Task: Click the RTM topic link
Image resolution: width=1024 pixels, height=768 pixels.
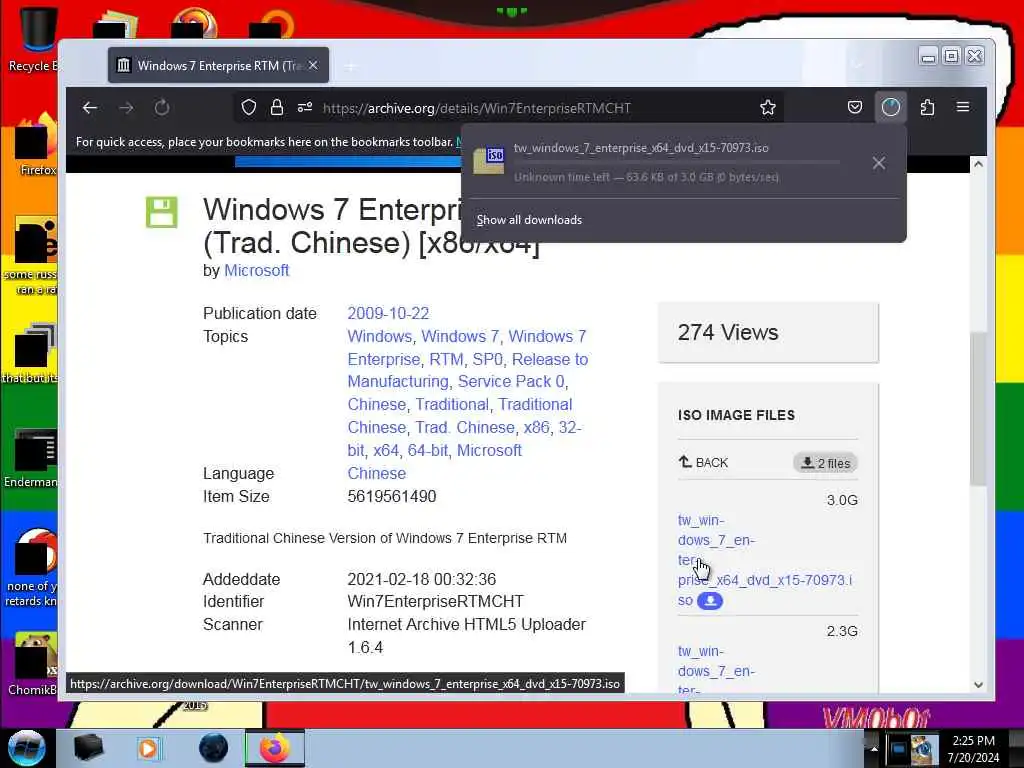Action: [x=446, y=360]
